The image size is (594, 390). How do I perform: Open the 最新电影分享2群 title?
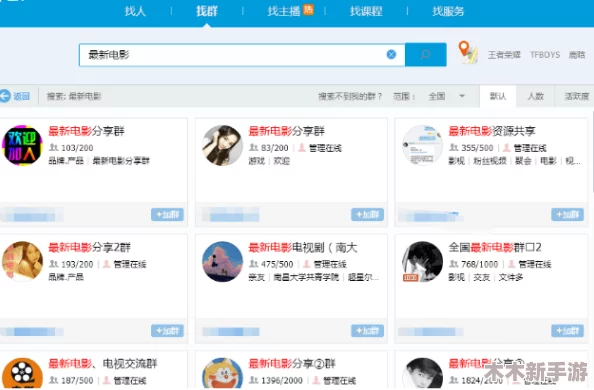click(89, 247)
